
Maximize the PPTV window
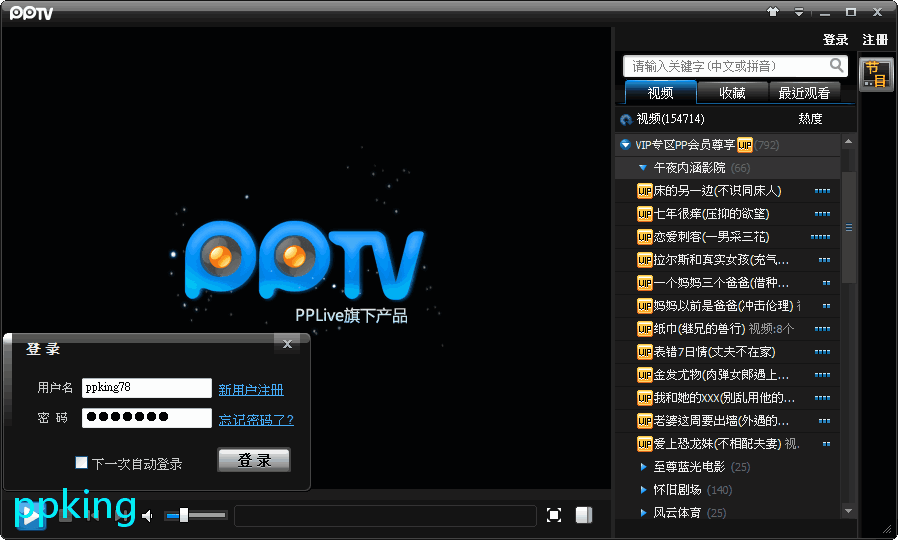click(851, 11)
